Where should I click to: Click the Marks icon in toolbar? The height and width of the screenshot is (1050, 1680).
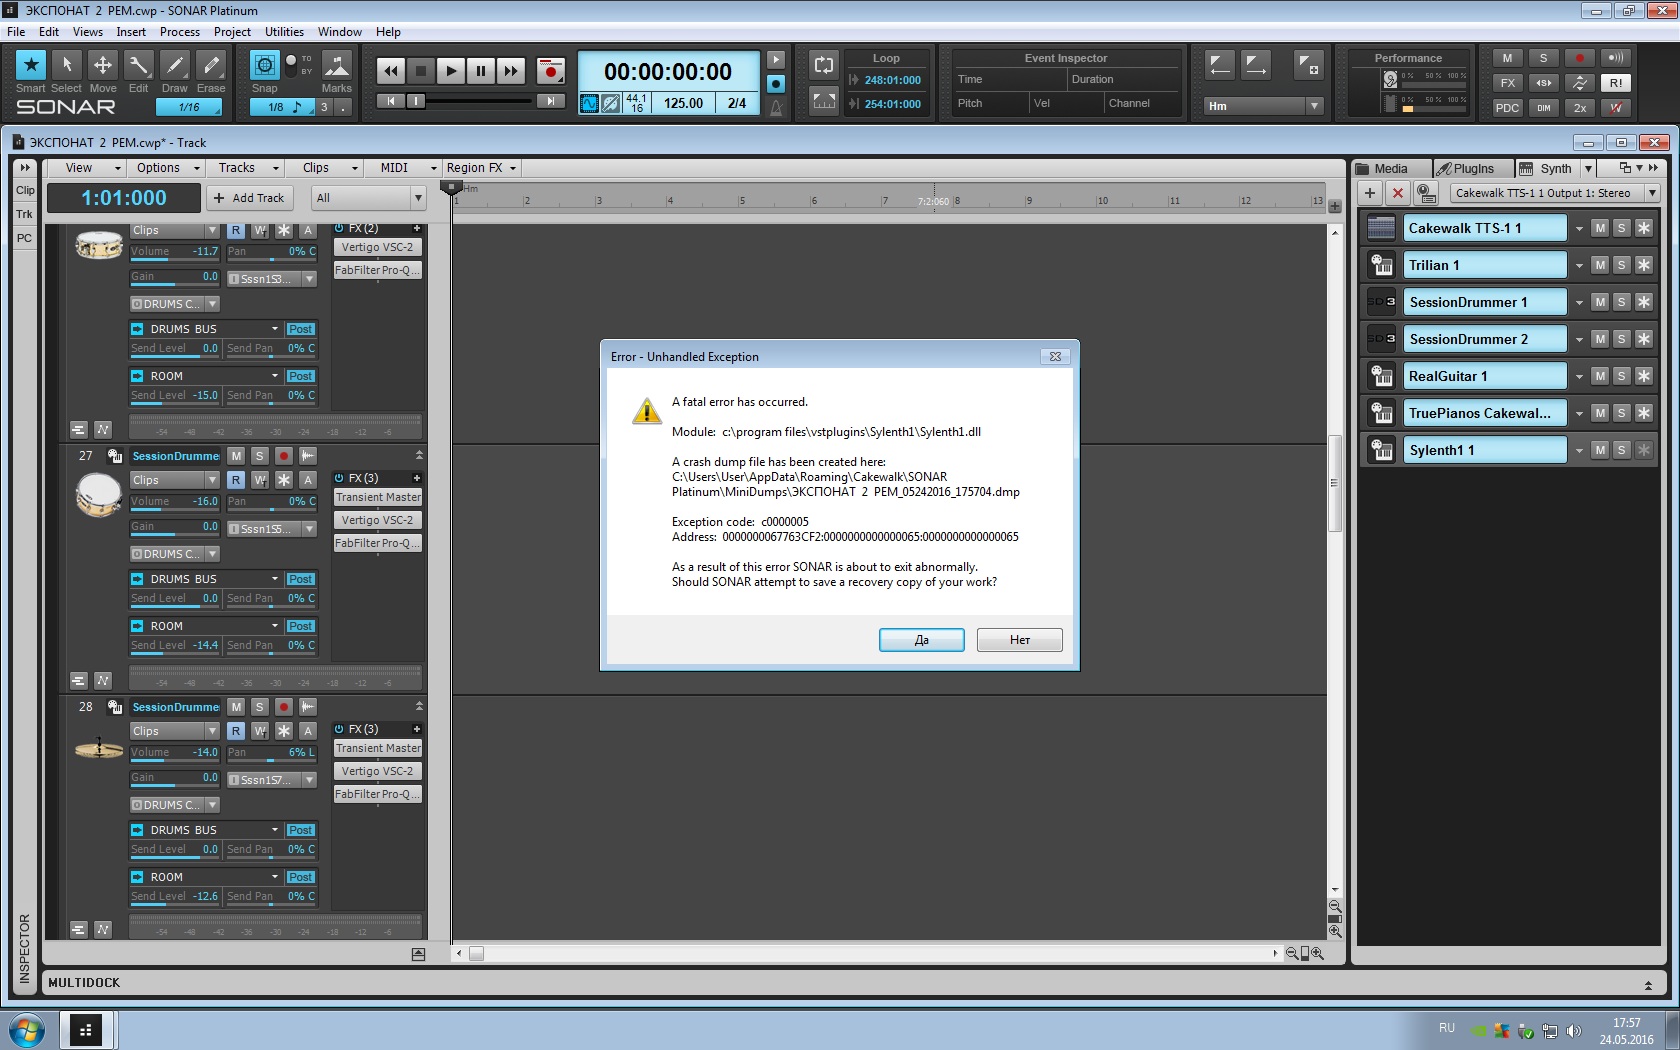tap(337, 65)
